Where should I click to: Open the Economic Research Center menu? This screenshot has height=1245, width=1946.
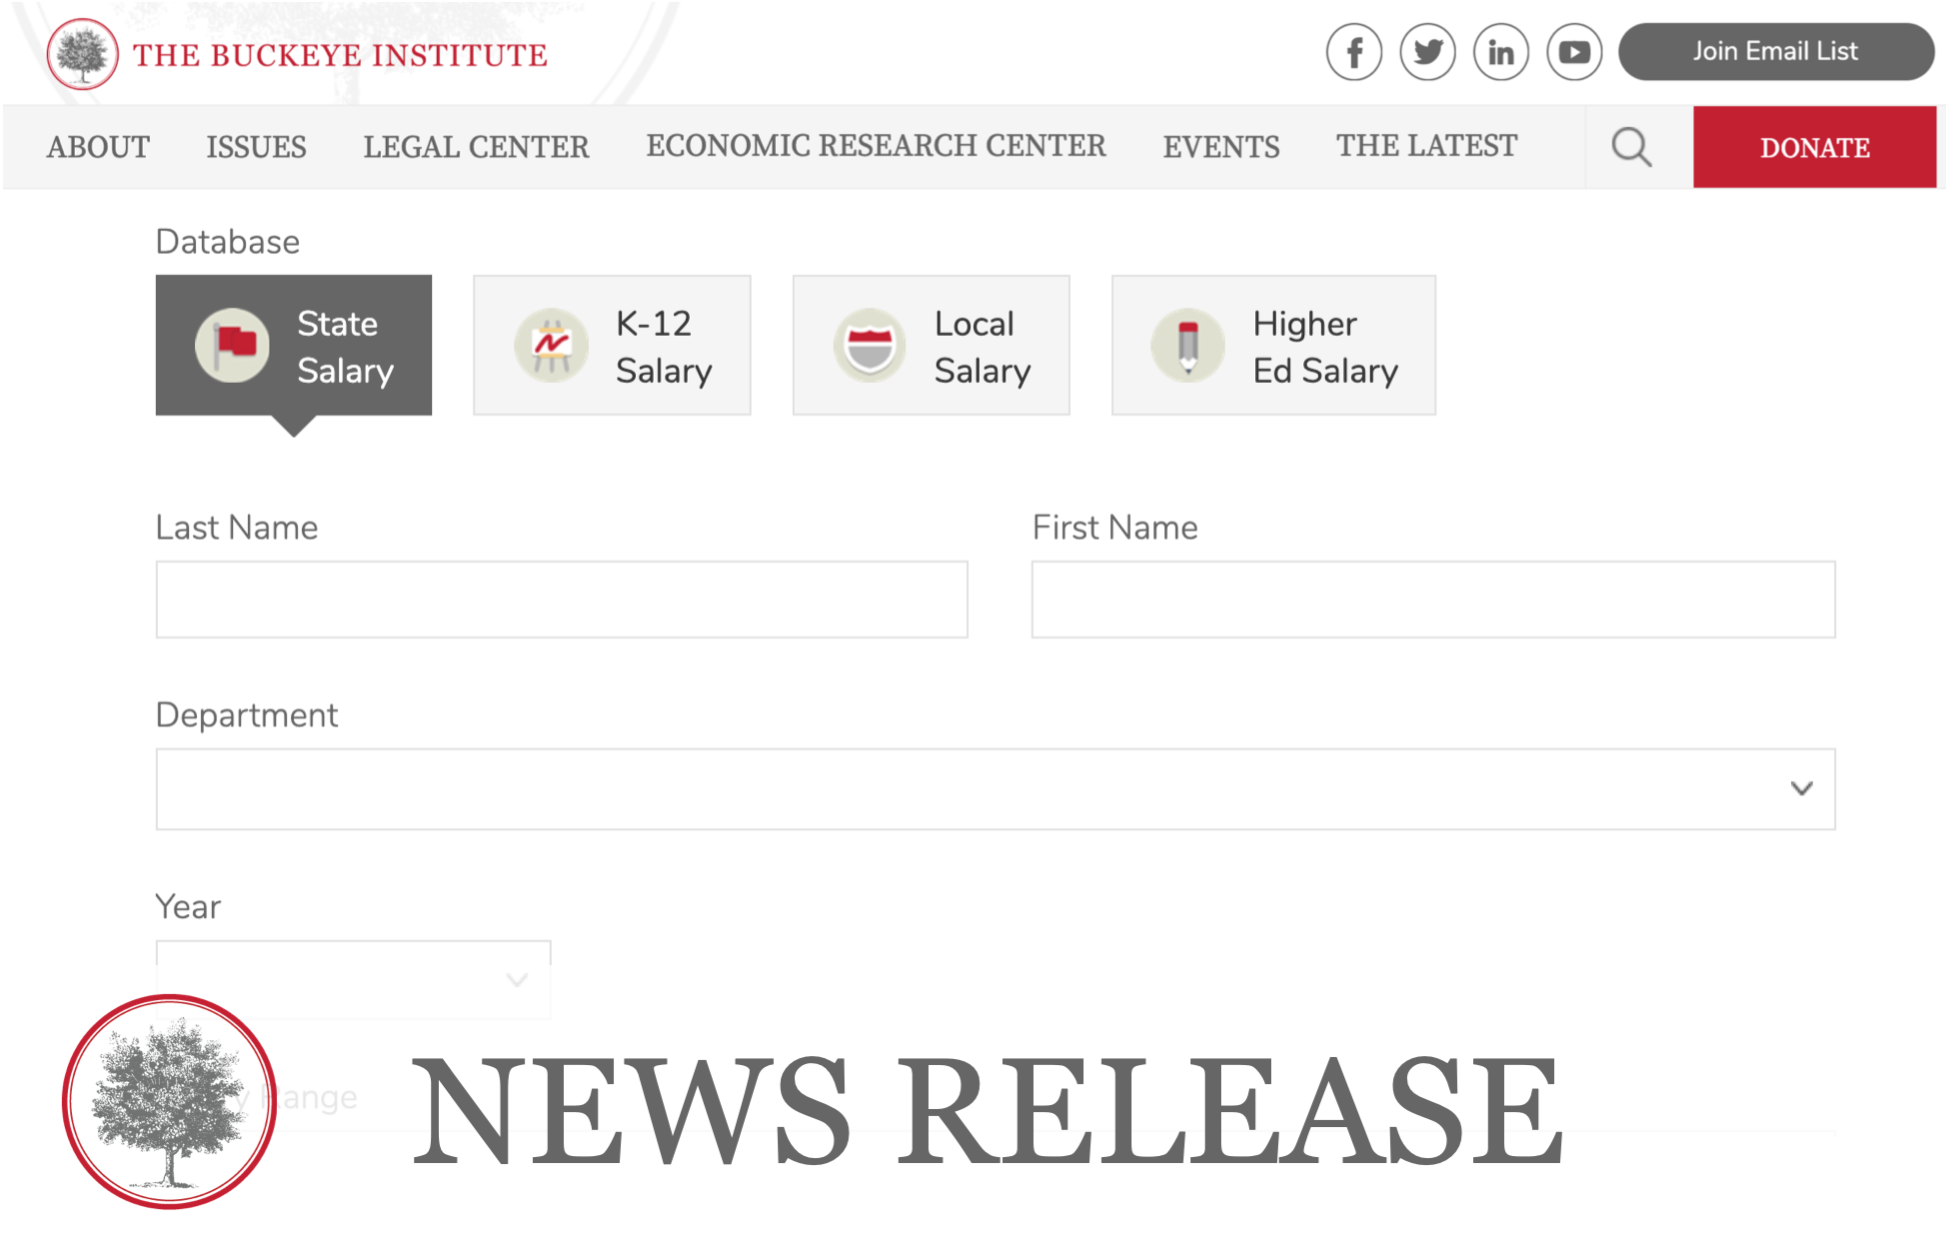(x=876, y=146)
